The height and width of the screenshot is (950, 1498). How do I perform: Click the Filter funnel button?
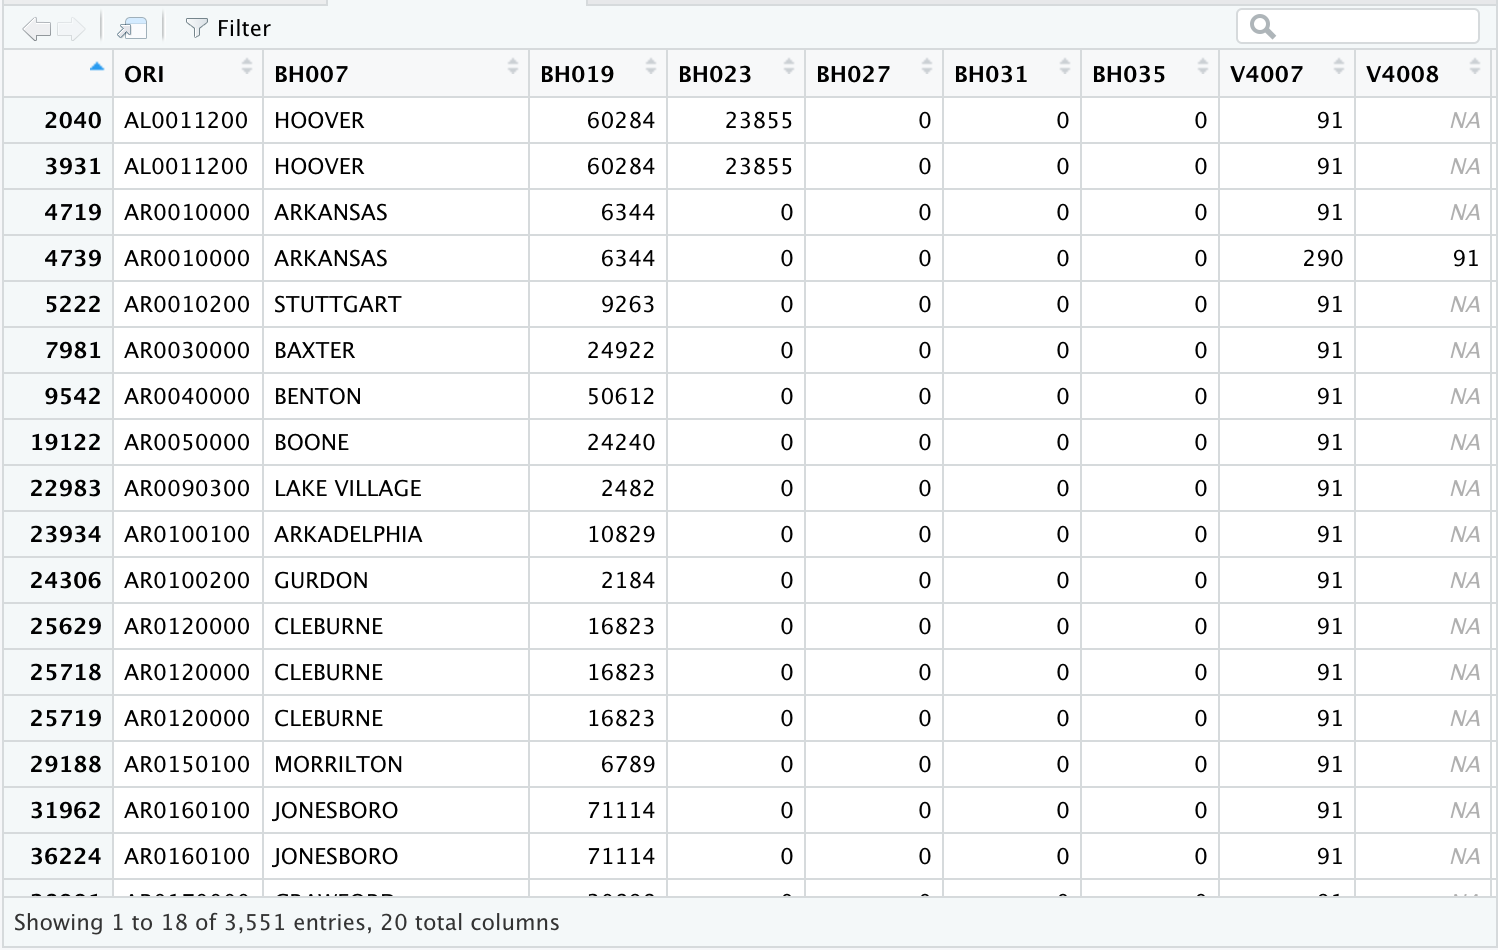(x=228, y=29)
